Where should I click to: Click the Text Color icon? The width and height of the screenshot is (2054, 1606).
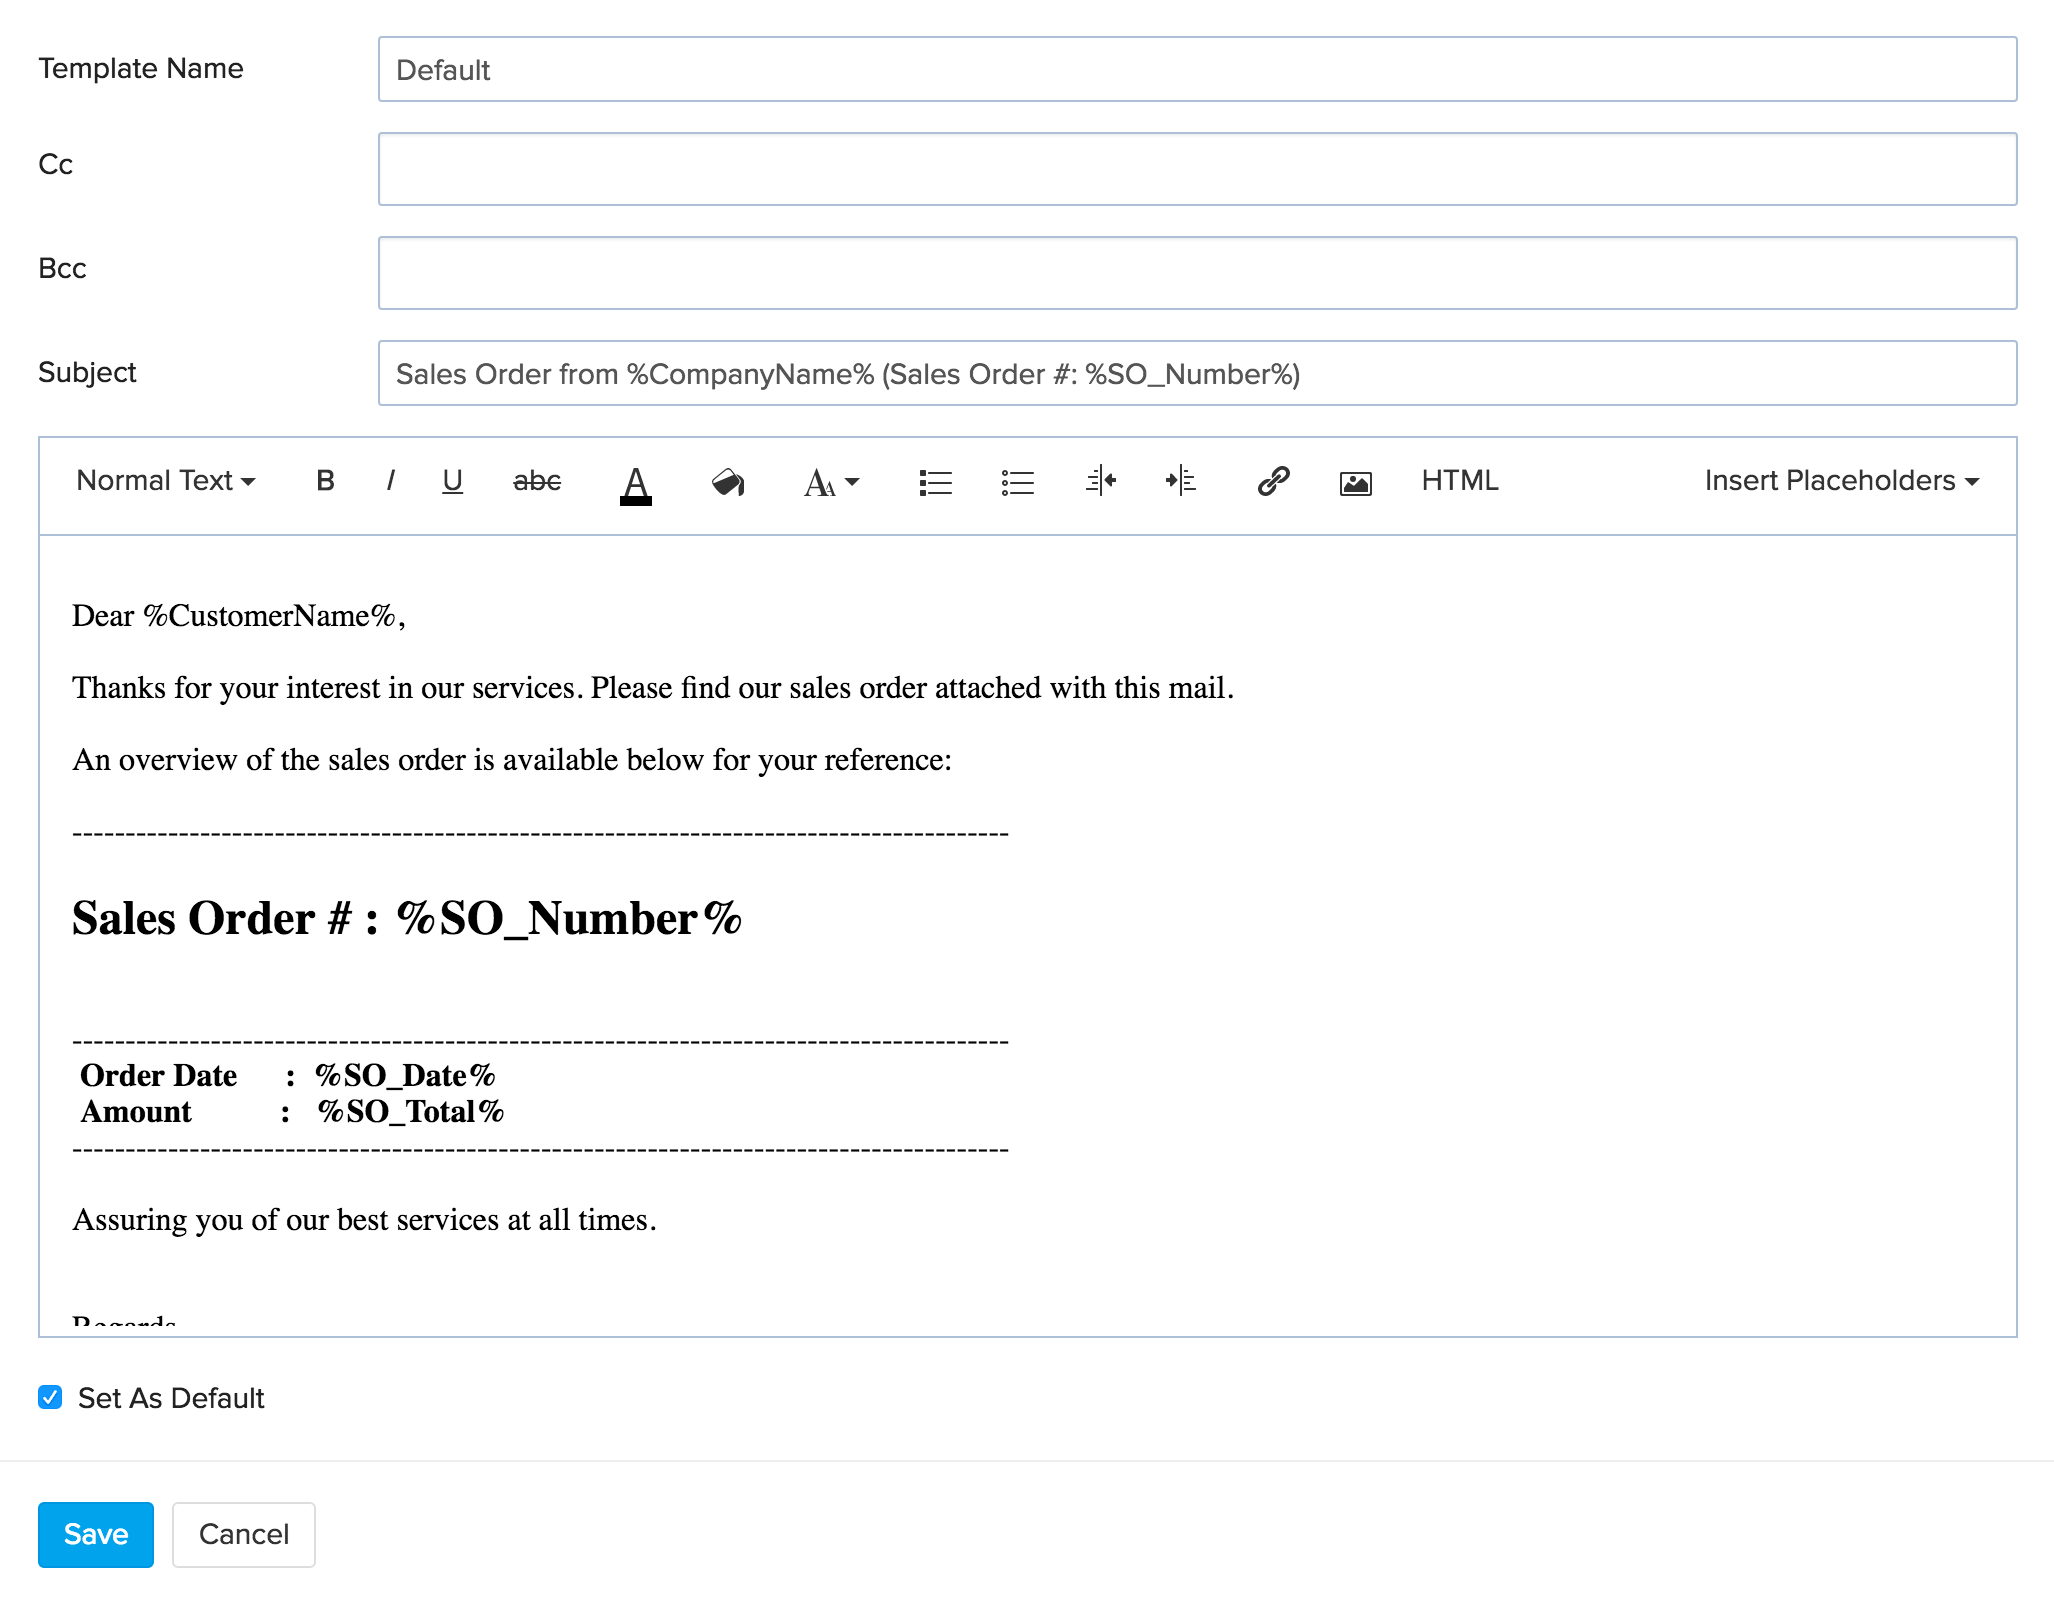(x=635, y=482)
